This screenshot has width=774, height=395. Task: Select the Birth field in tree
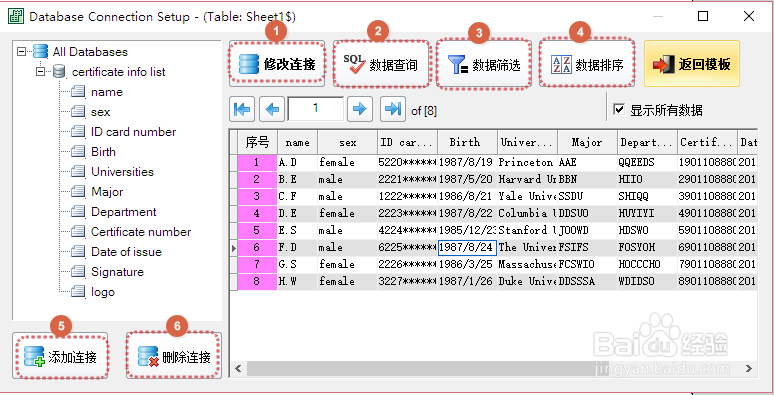(103, 152)
